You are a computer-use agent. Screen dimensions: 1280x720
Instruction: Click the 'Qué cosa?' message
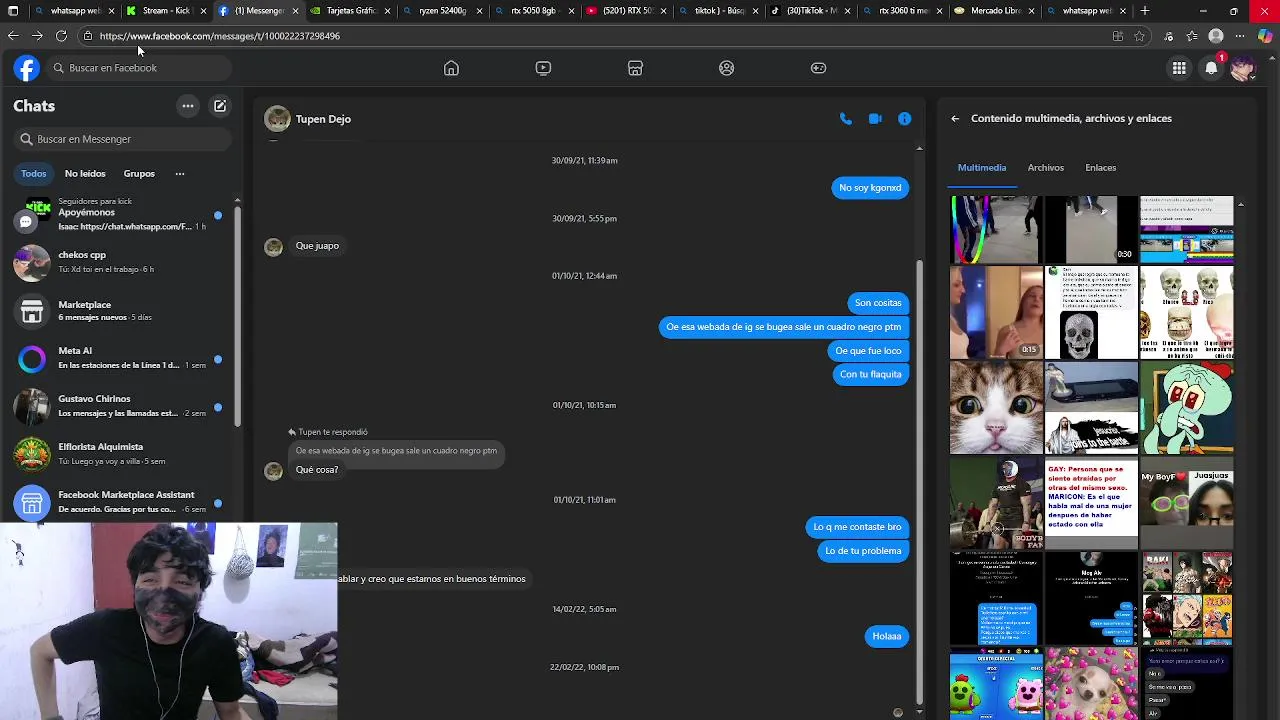pos(317,470)
